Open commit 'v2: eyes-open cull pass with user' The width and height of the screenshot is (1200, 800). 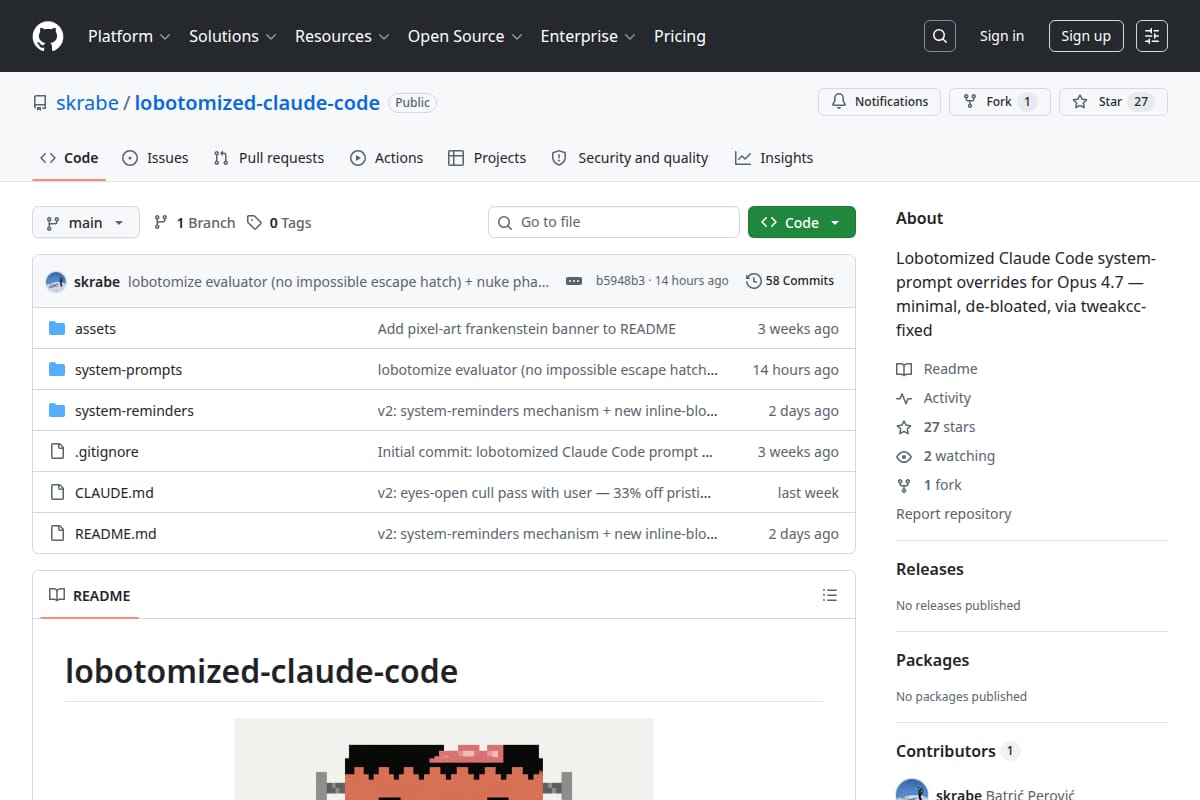(x=545, y=493)
